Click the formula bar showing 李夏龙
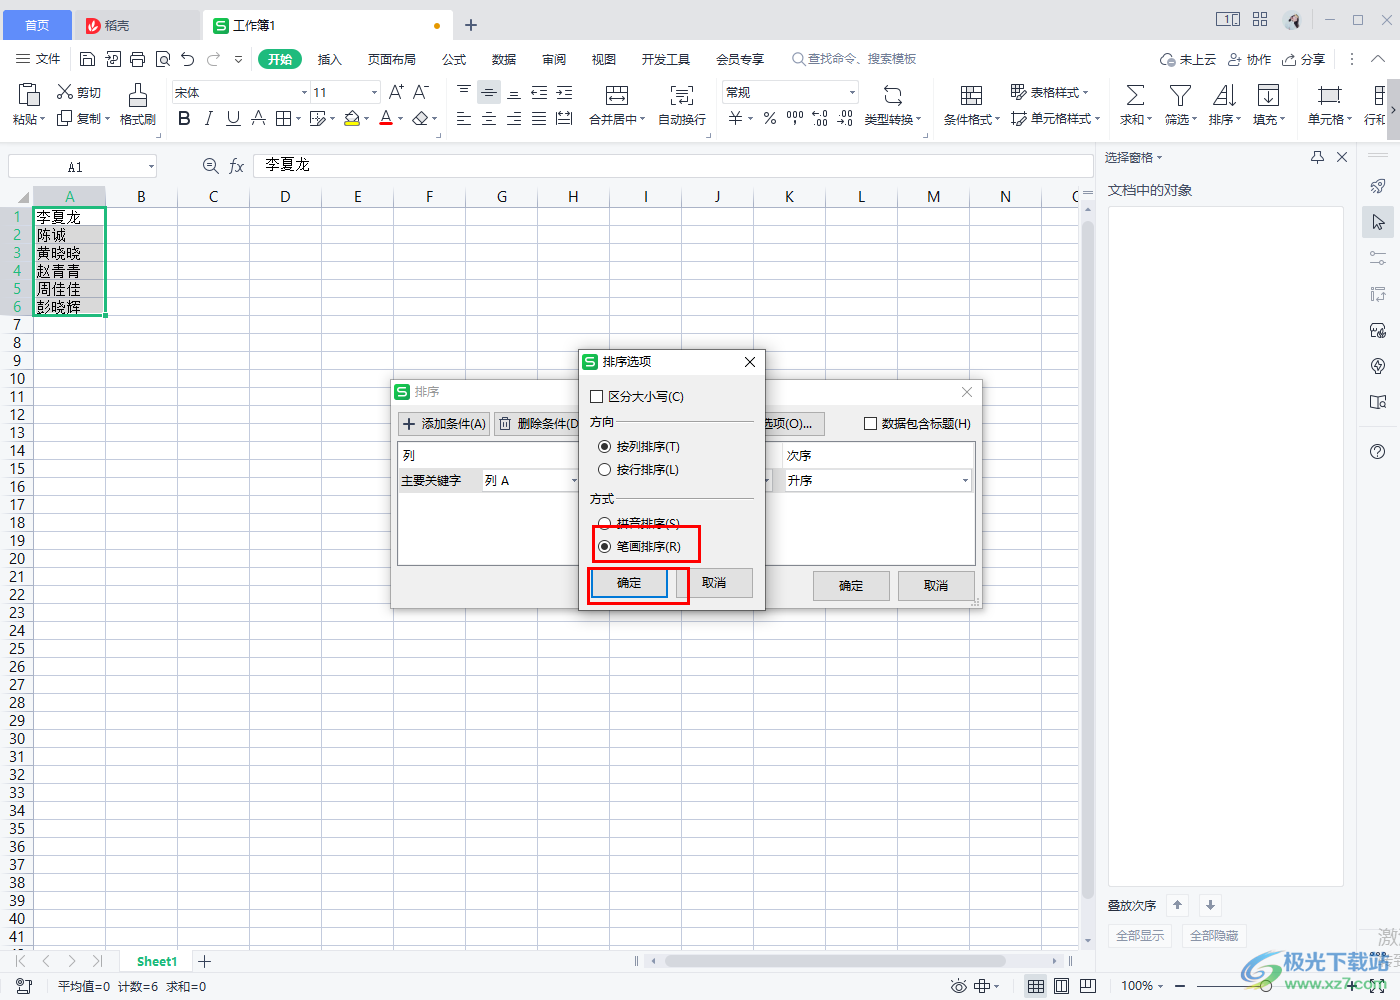This screenshot has height=1000, width=1400. [x=673, y=165]
